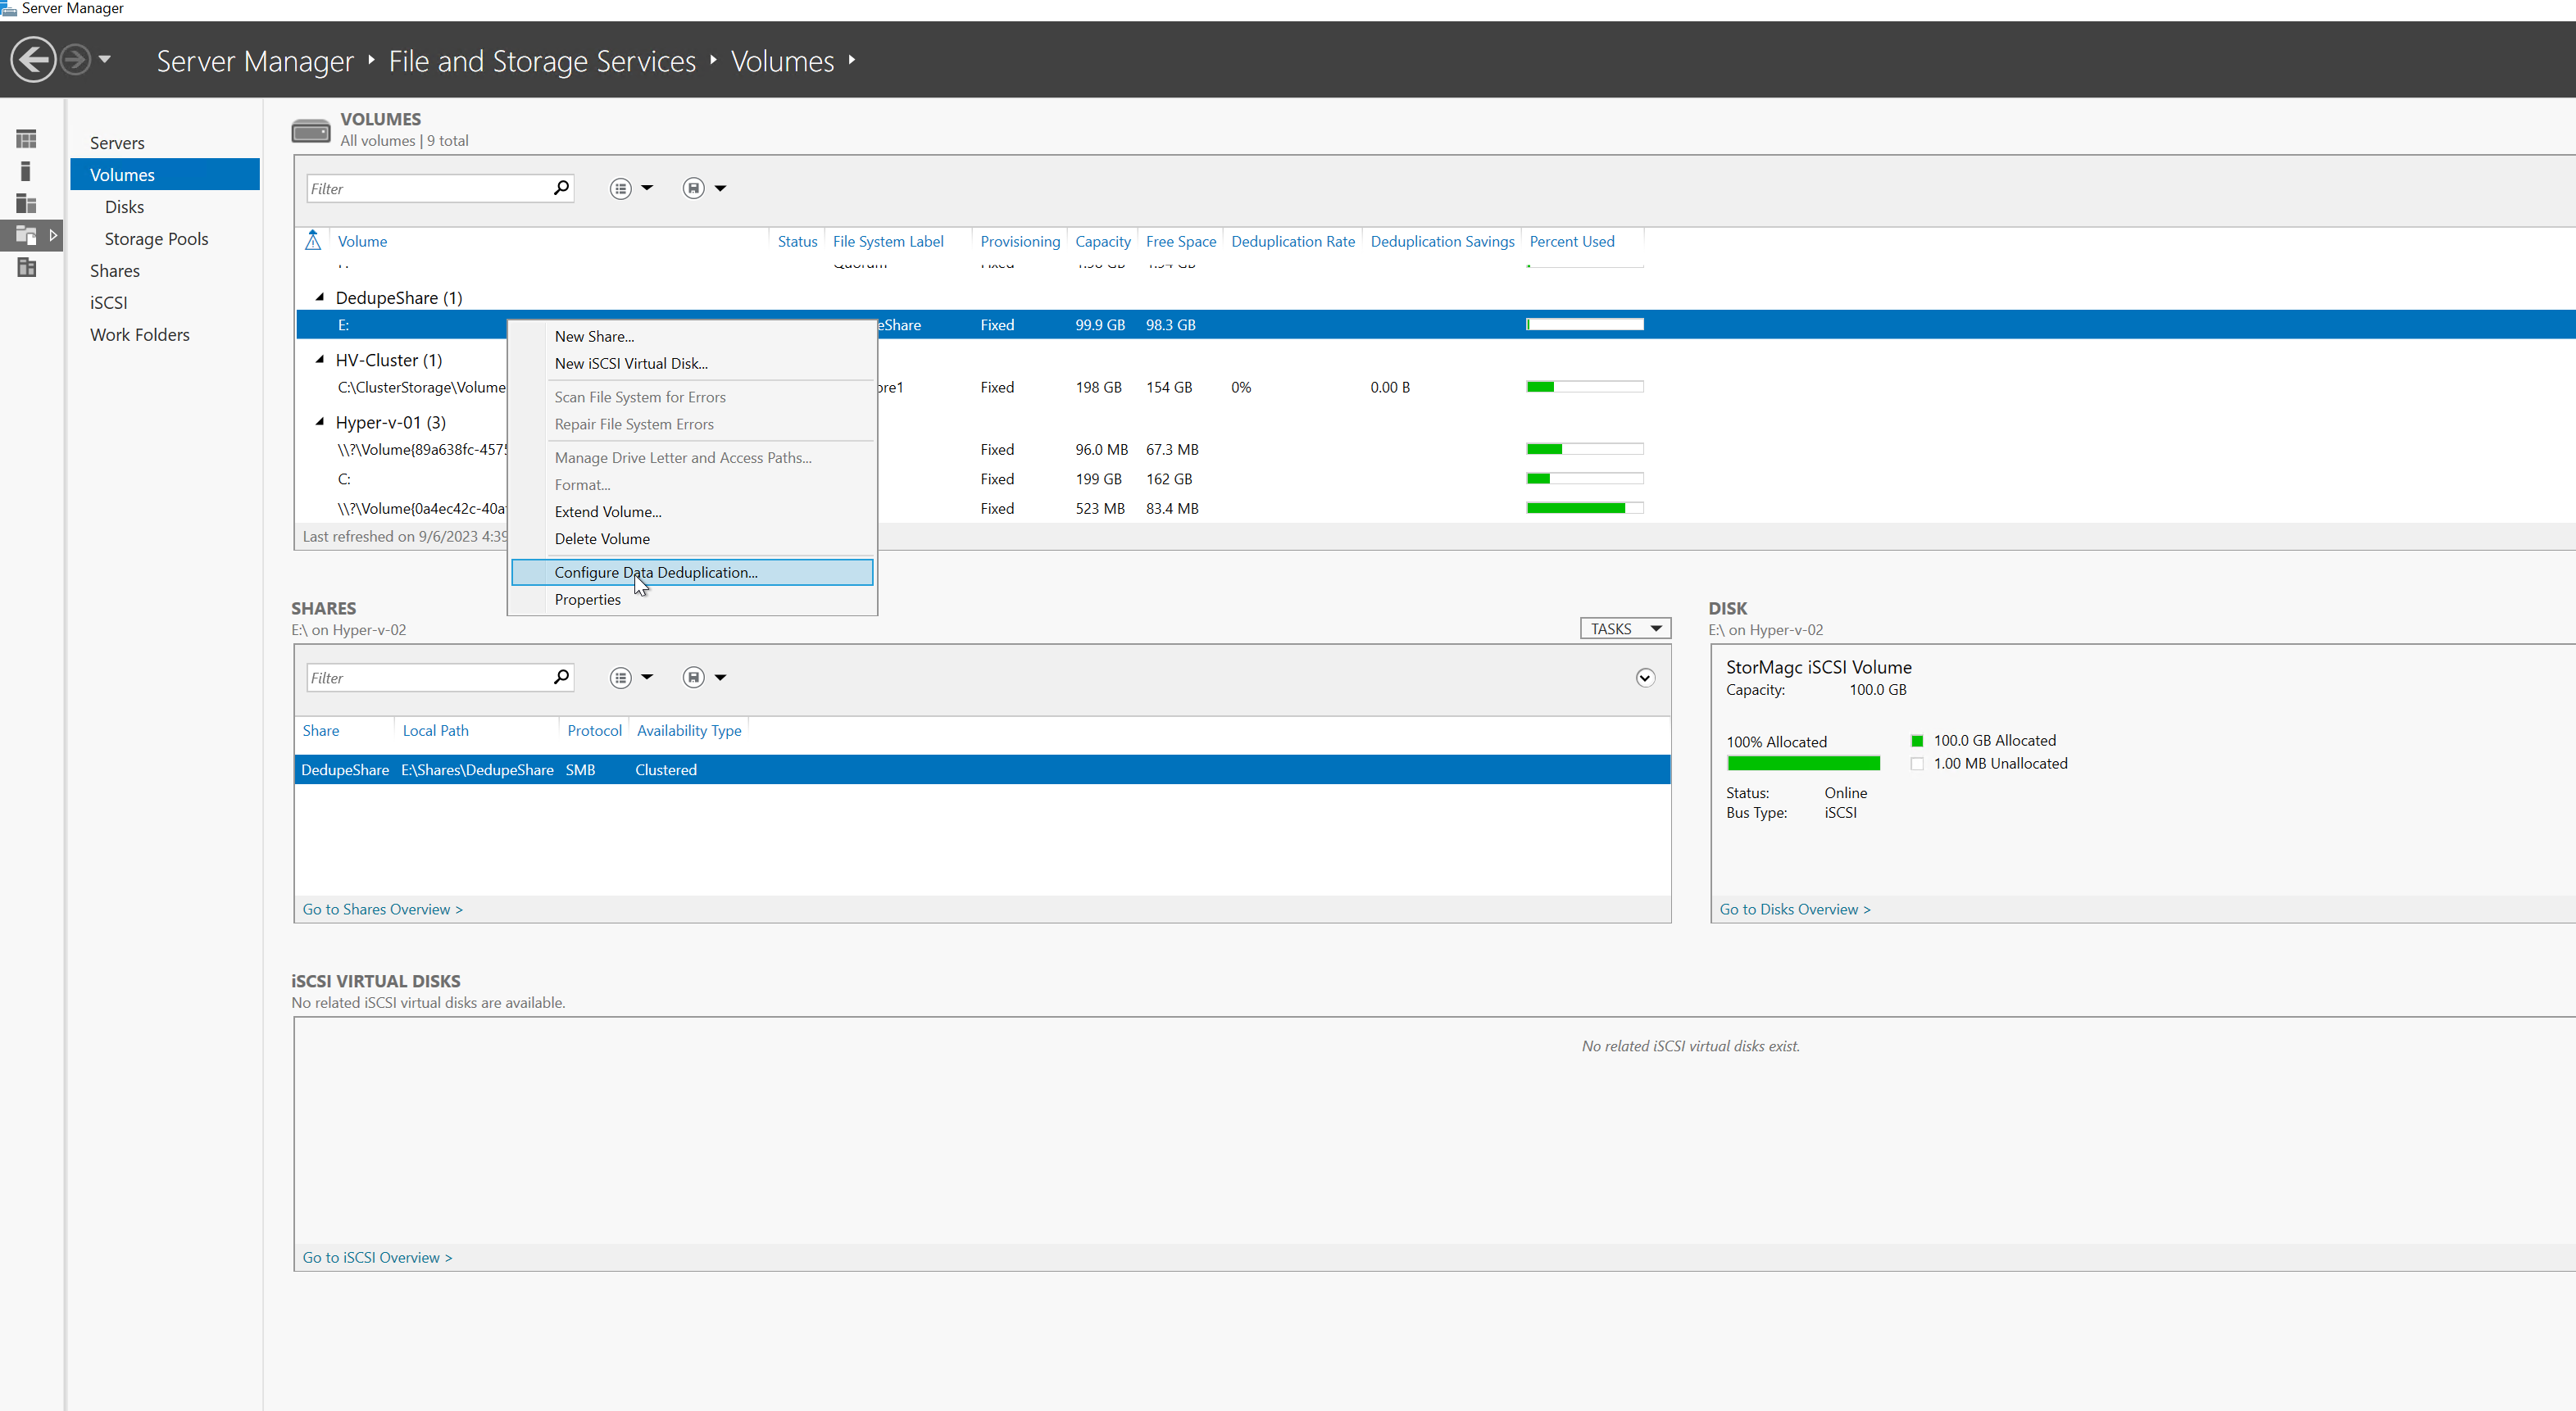Sort volumes by the Free Space column
Screen dimensions: 2576x1411
pos(1181,241)
